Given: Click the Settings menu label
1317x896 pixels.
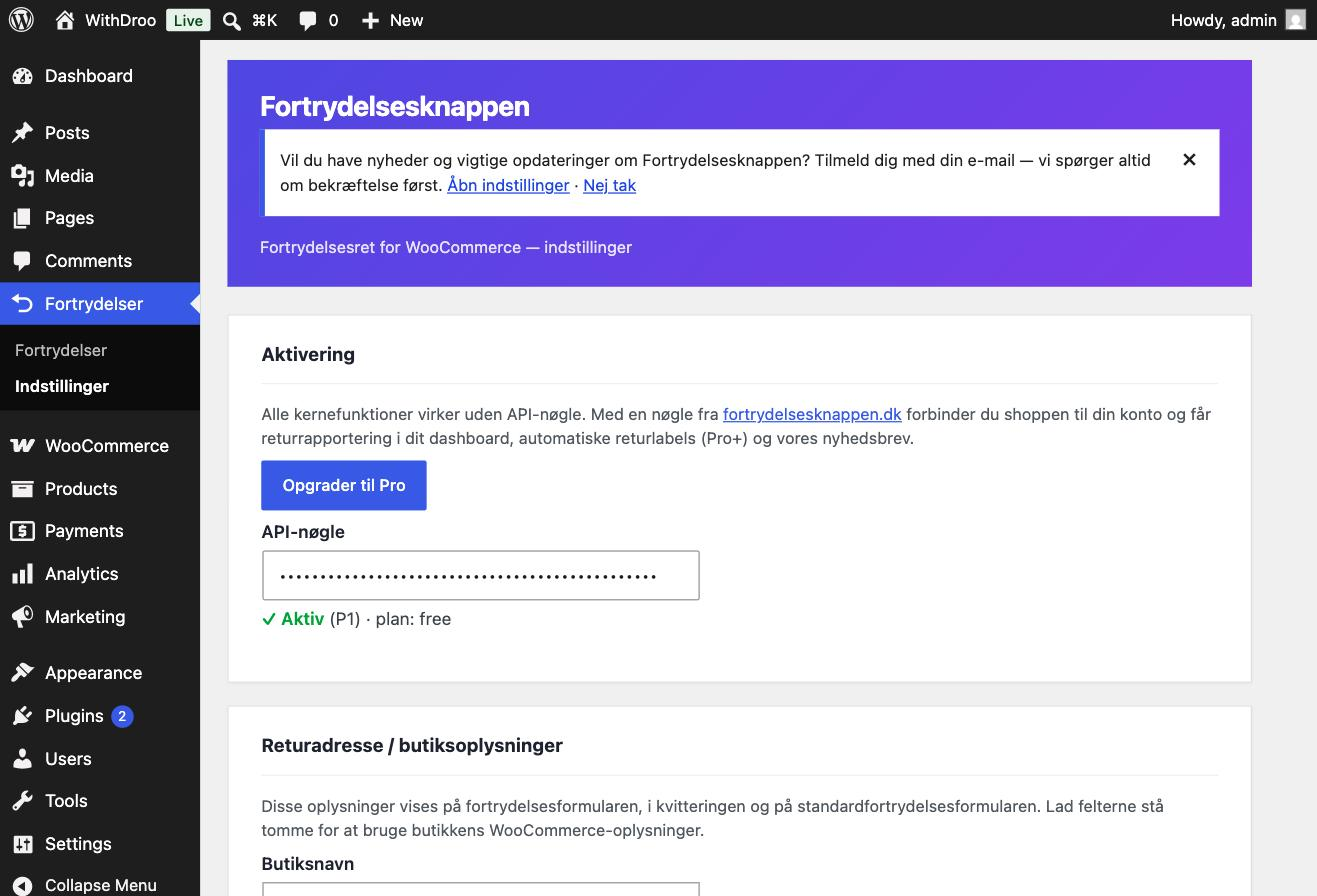Looking at the screenshot, I should pyautogui.click(x=78, y=844).
